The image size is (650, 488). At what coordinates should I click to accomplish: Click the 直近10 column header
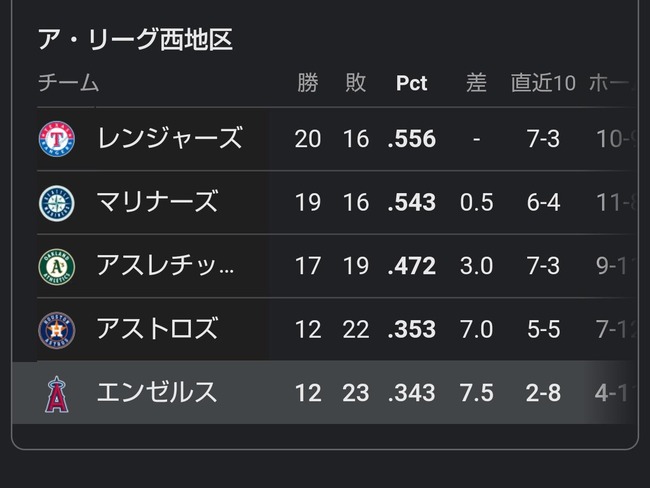[543, 83]
